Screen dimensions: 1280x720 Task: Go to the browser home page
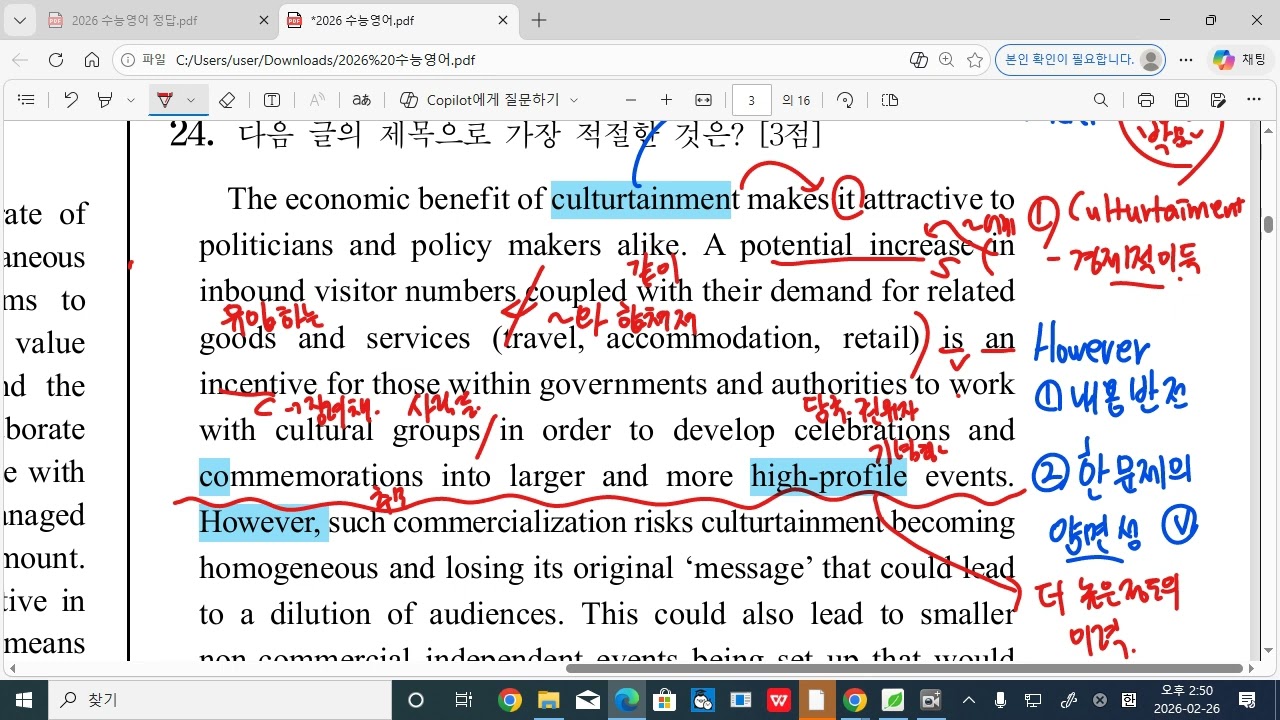click(92, 60)
